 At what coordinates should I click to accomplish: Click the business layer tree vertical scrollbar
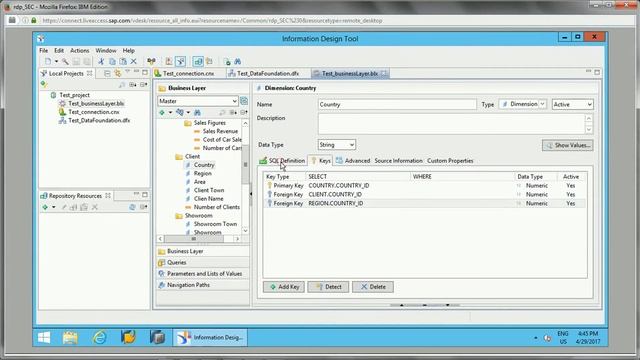[x=245, y=165]
